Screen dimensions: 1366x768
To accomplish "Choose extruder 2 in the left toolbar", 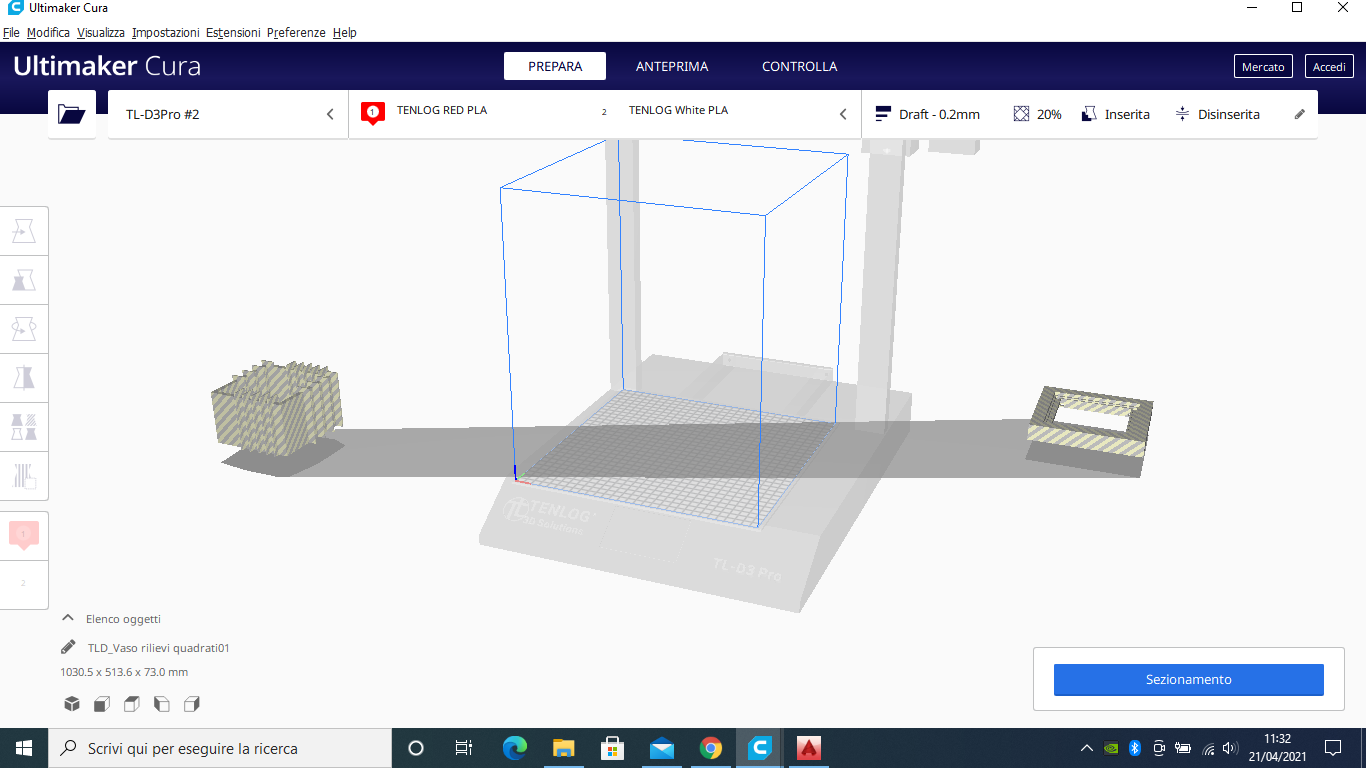I will point(24,583).
